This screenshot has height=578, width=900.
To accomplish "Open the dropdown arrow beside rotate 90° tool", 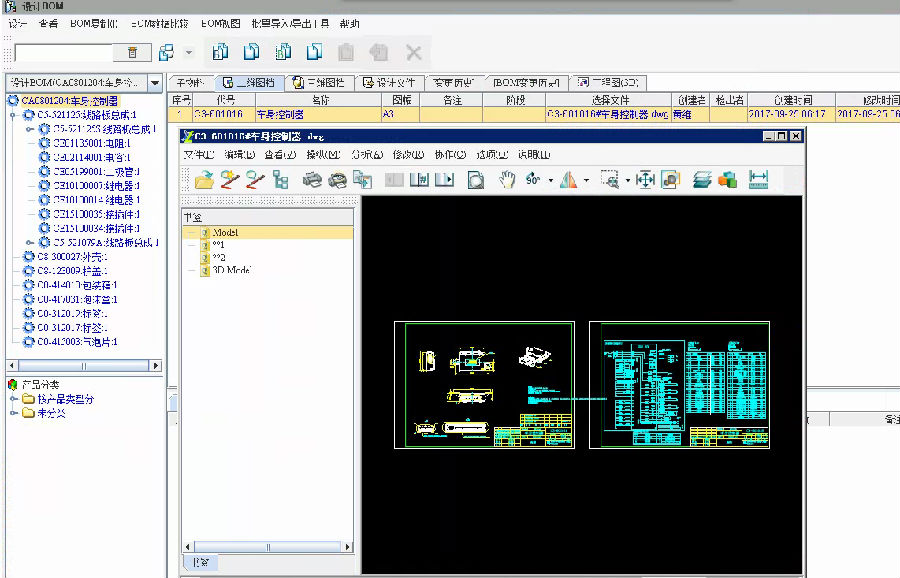I will tap(551, 181).
